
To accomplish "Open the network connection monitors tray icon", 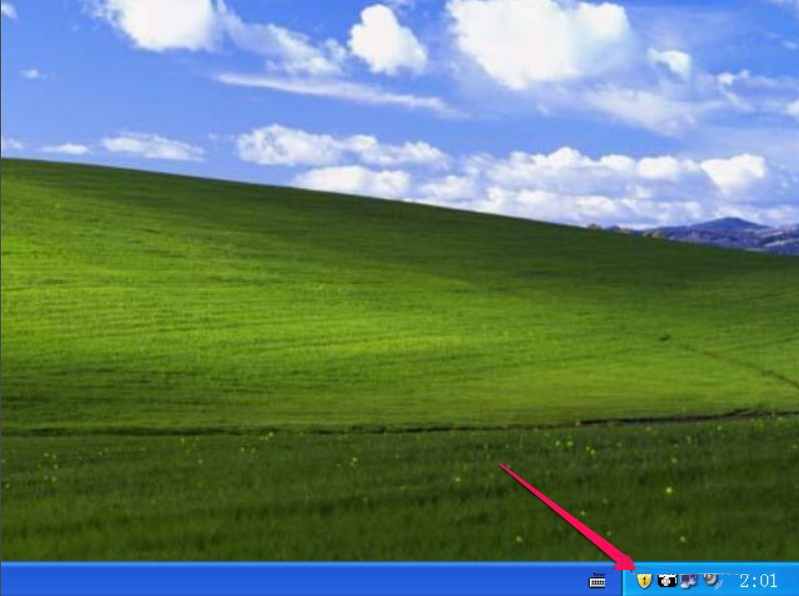I will pyautogui.click(x=688, y=581).
